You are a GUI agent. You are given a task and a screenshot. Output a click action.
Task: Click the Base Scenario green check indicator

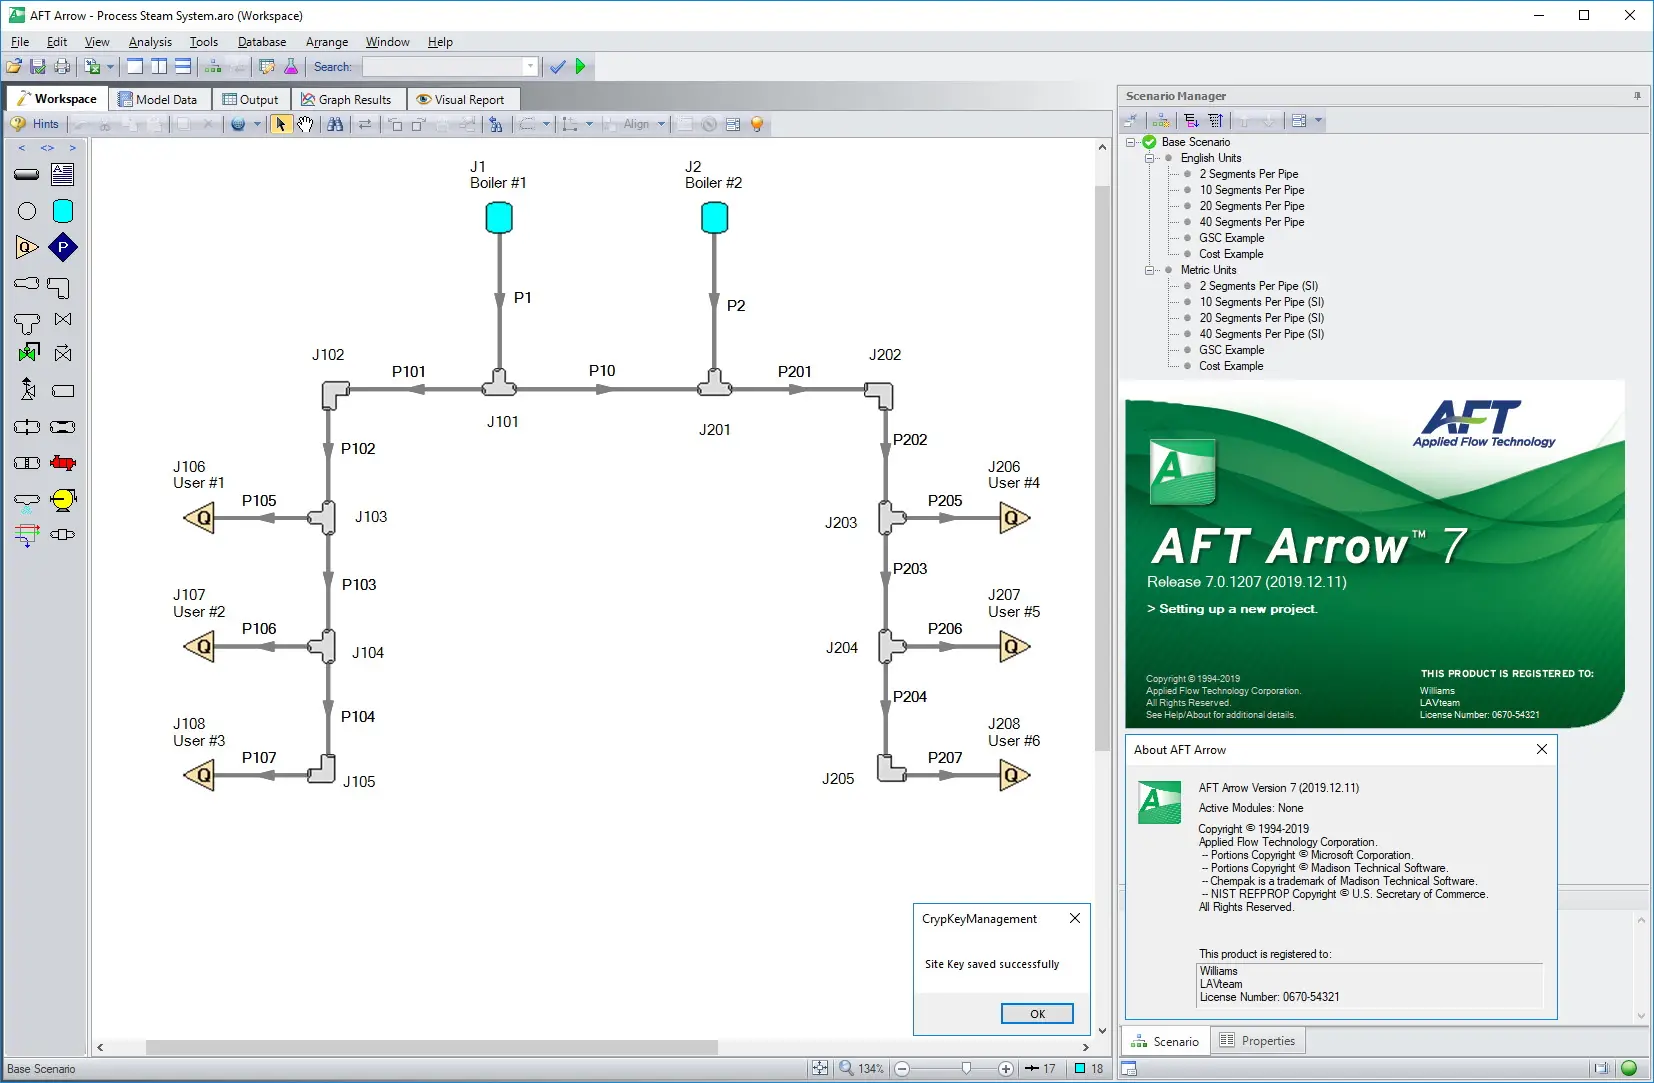tap(1149, 142)
